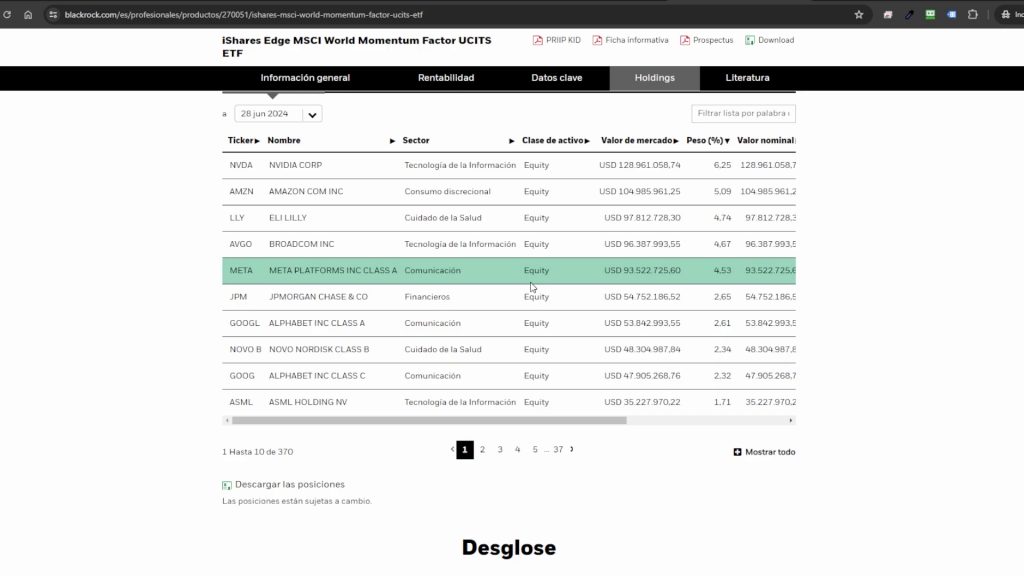Image resolution: width=1024 pixels, height=576 pixels.
Task: Click AMAZON COM INC name cell
Action: 306,191
